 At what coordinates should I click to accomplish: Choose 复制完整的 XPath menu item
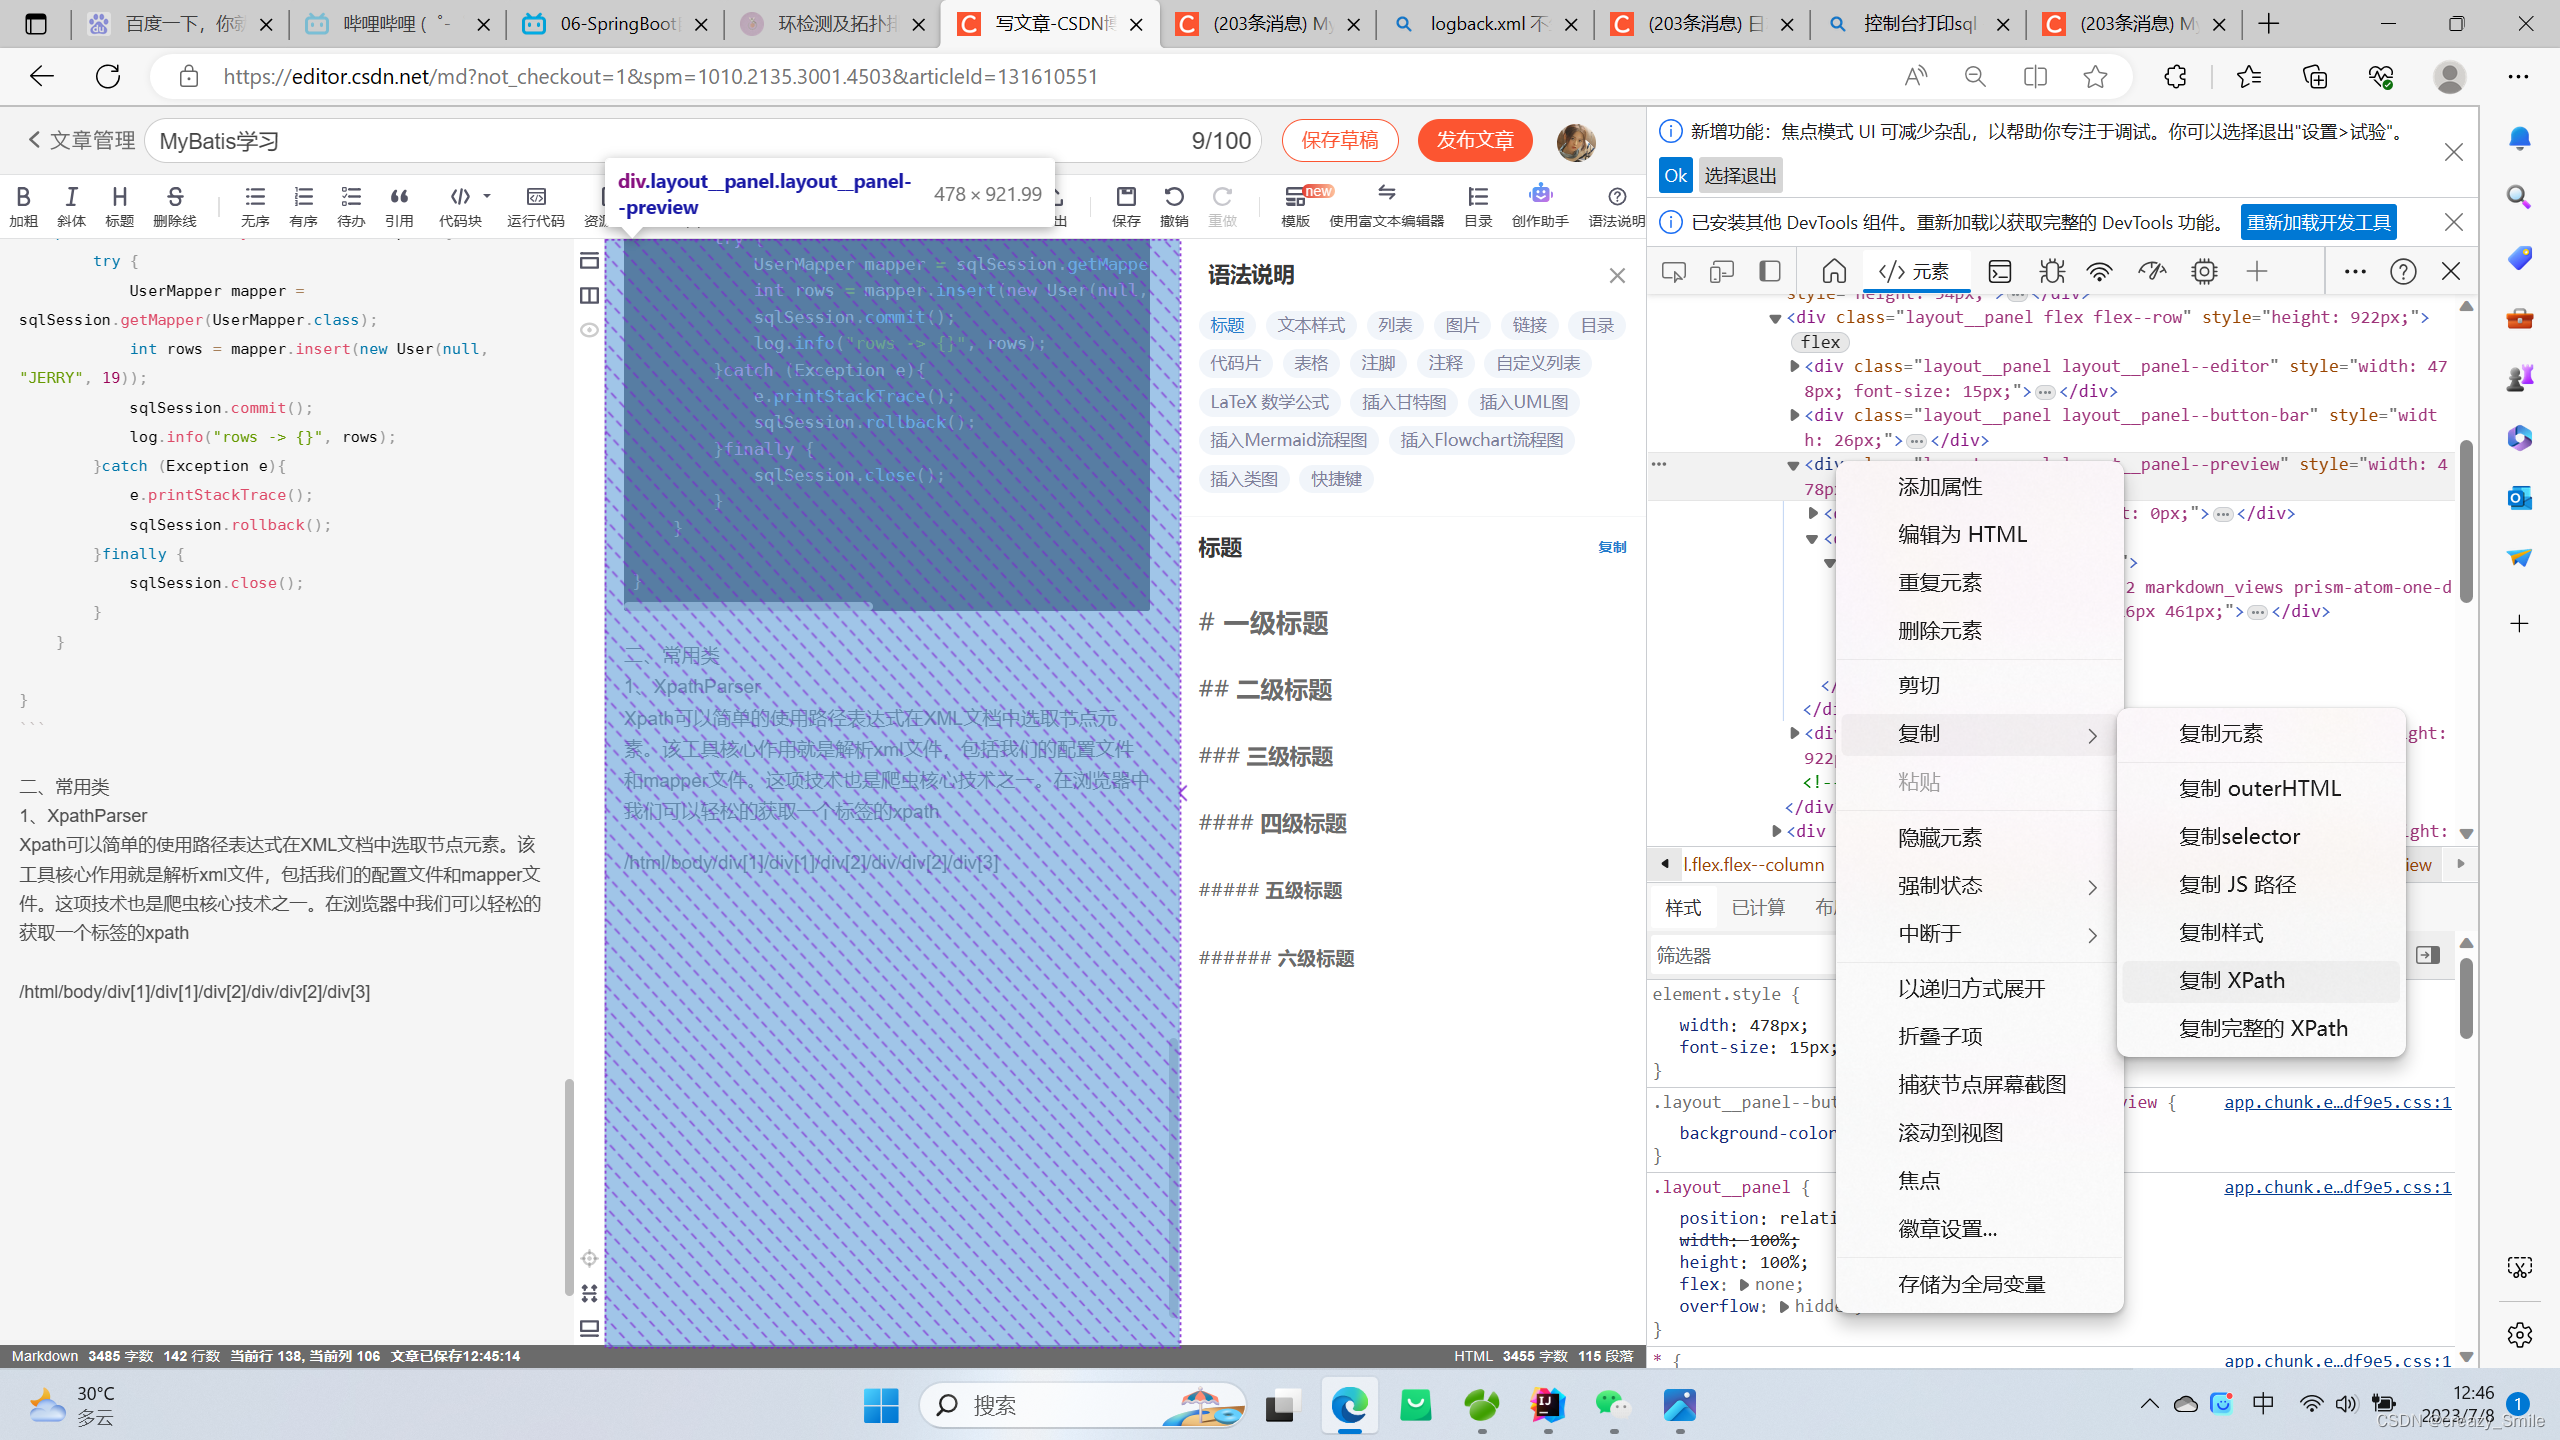click(2260, 1029)
